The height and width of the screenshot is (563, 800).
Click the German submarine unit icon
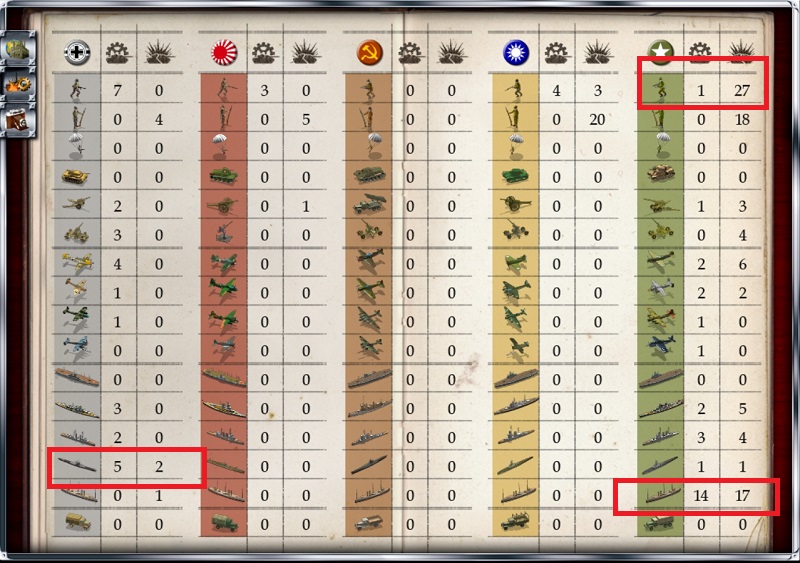(77, 466)
